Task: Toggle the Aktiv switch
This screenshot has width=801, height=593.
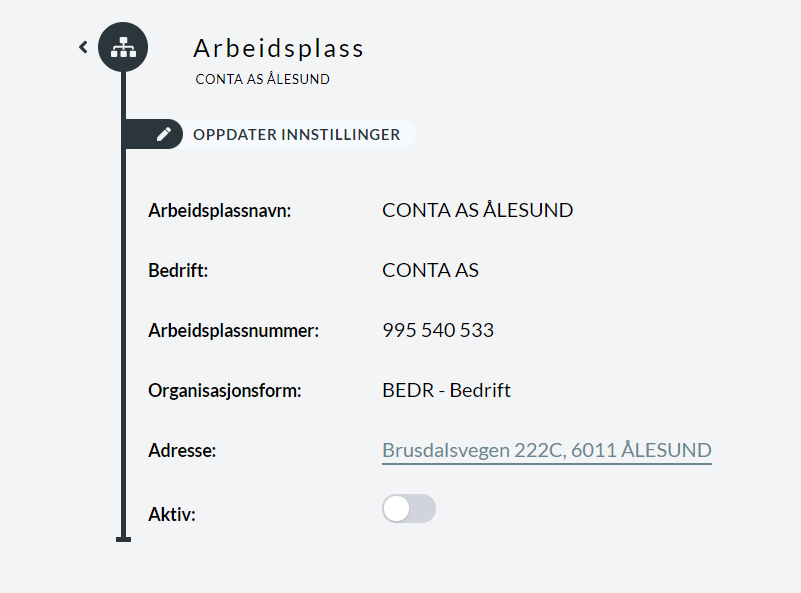Action: tap(409, 509)
